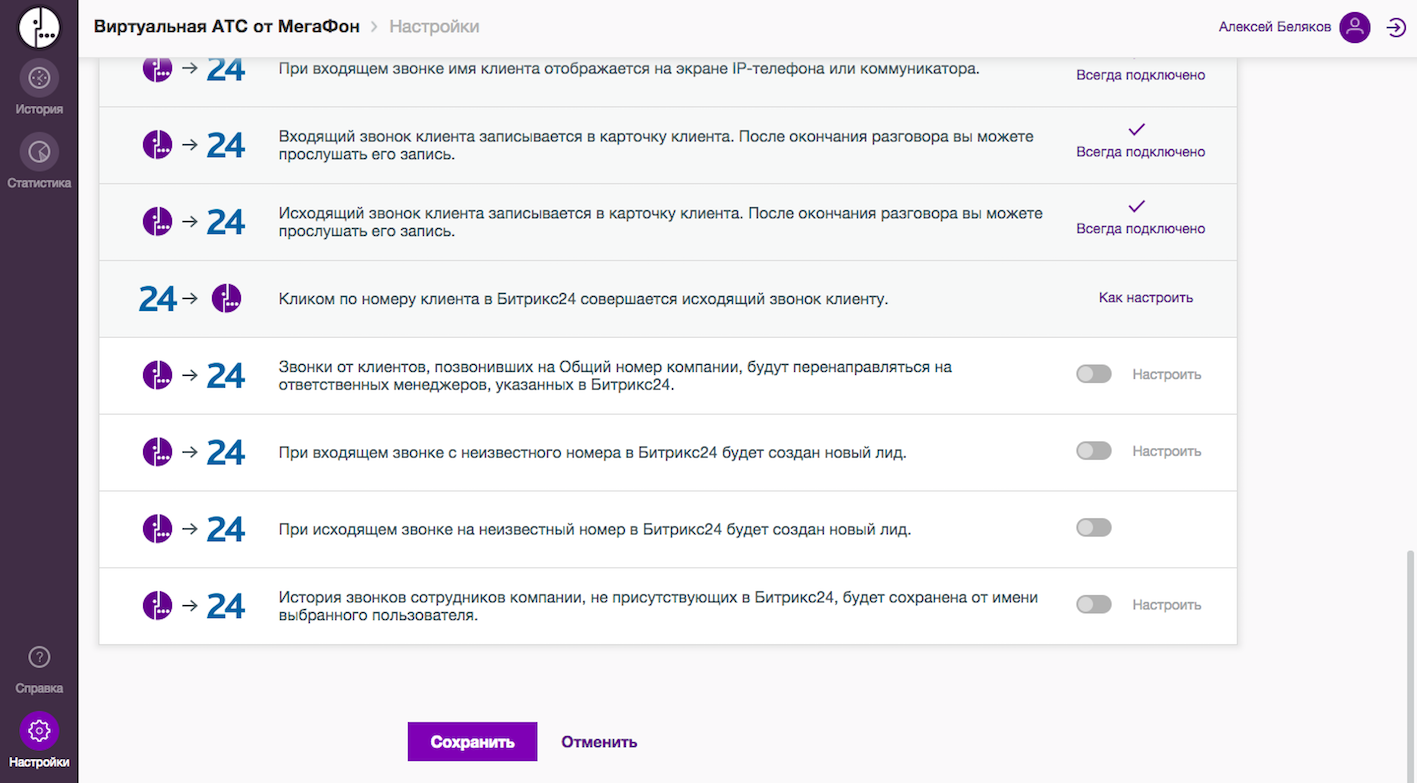1417x783 pixels.
Task: Click the checkmark for outgoing call recording
Action: [x=1136, y=206]
